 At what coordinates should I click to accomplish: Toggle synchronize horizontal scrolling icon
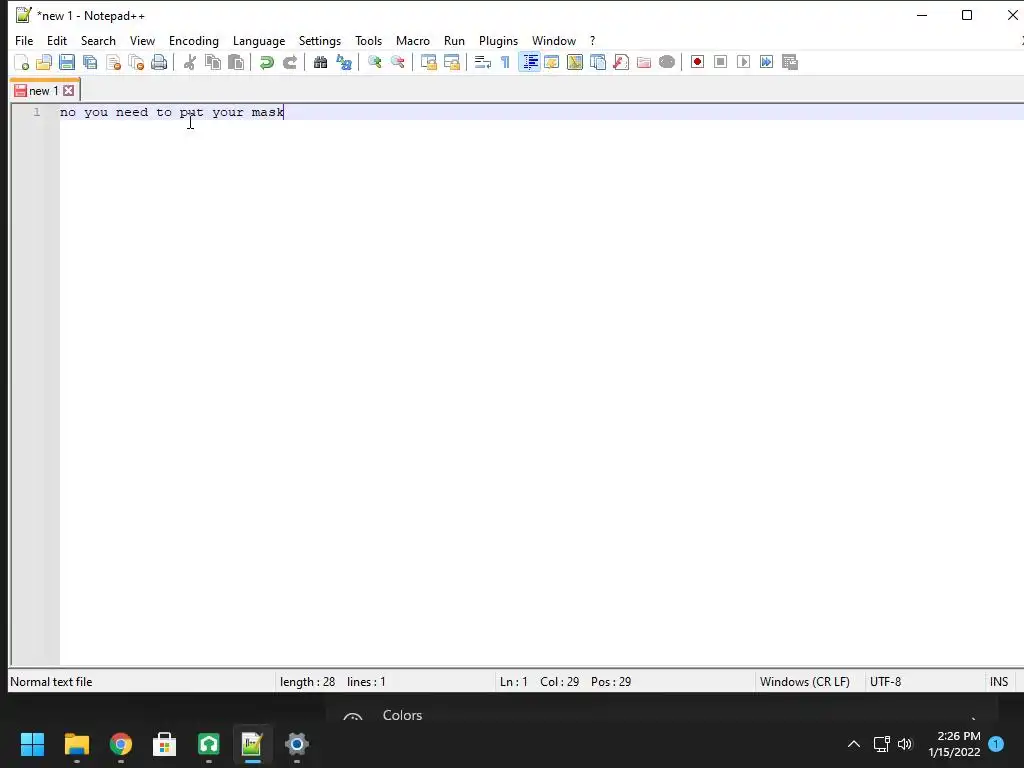451,62
